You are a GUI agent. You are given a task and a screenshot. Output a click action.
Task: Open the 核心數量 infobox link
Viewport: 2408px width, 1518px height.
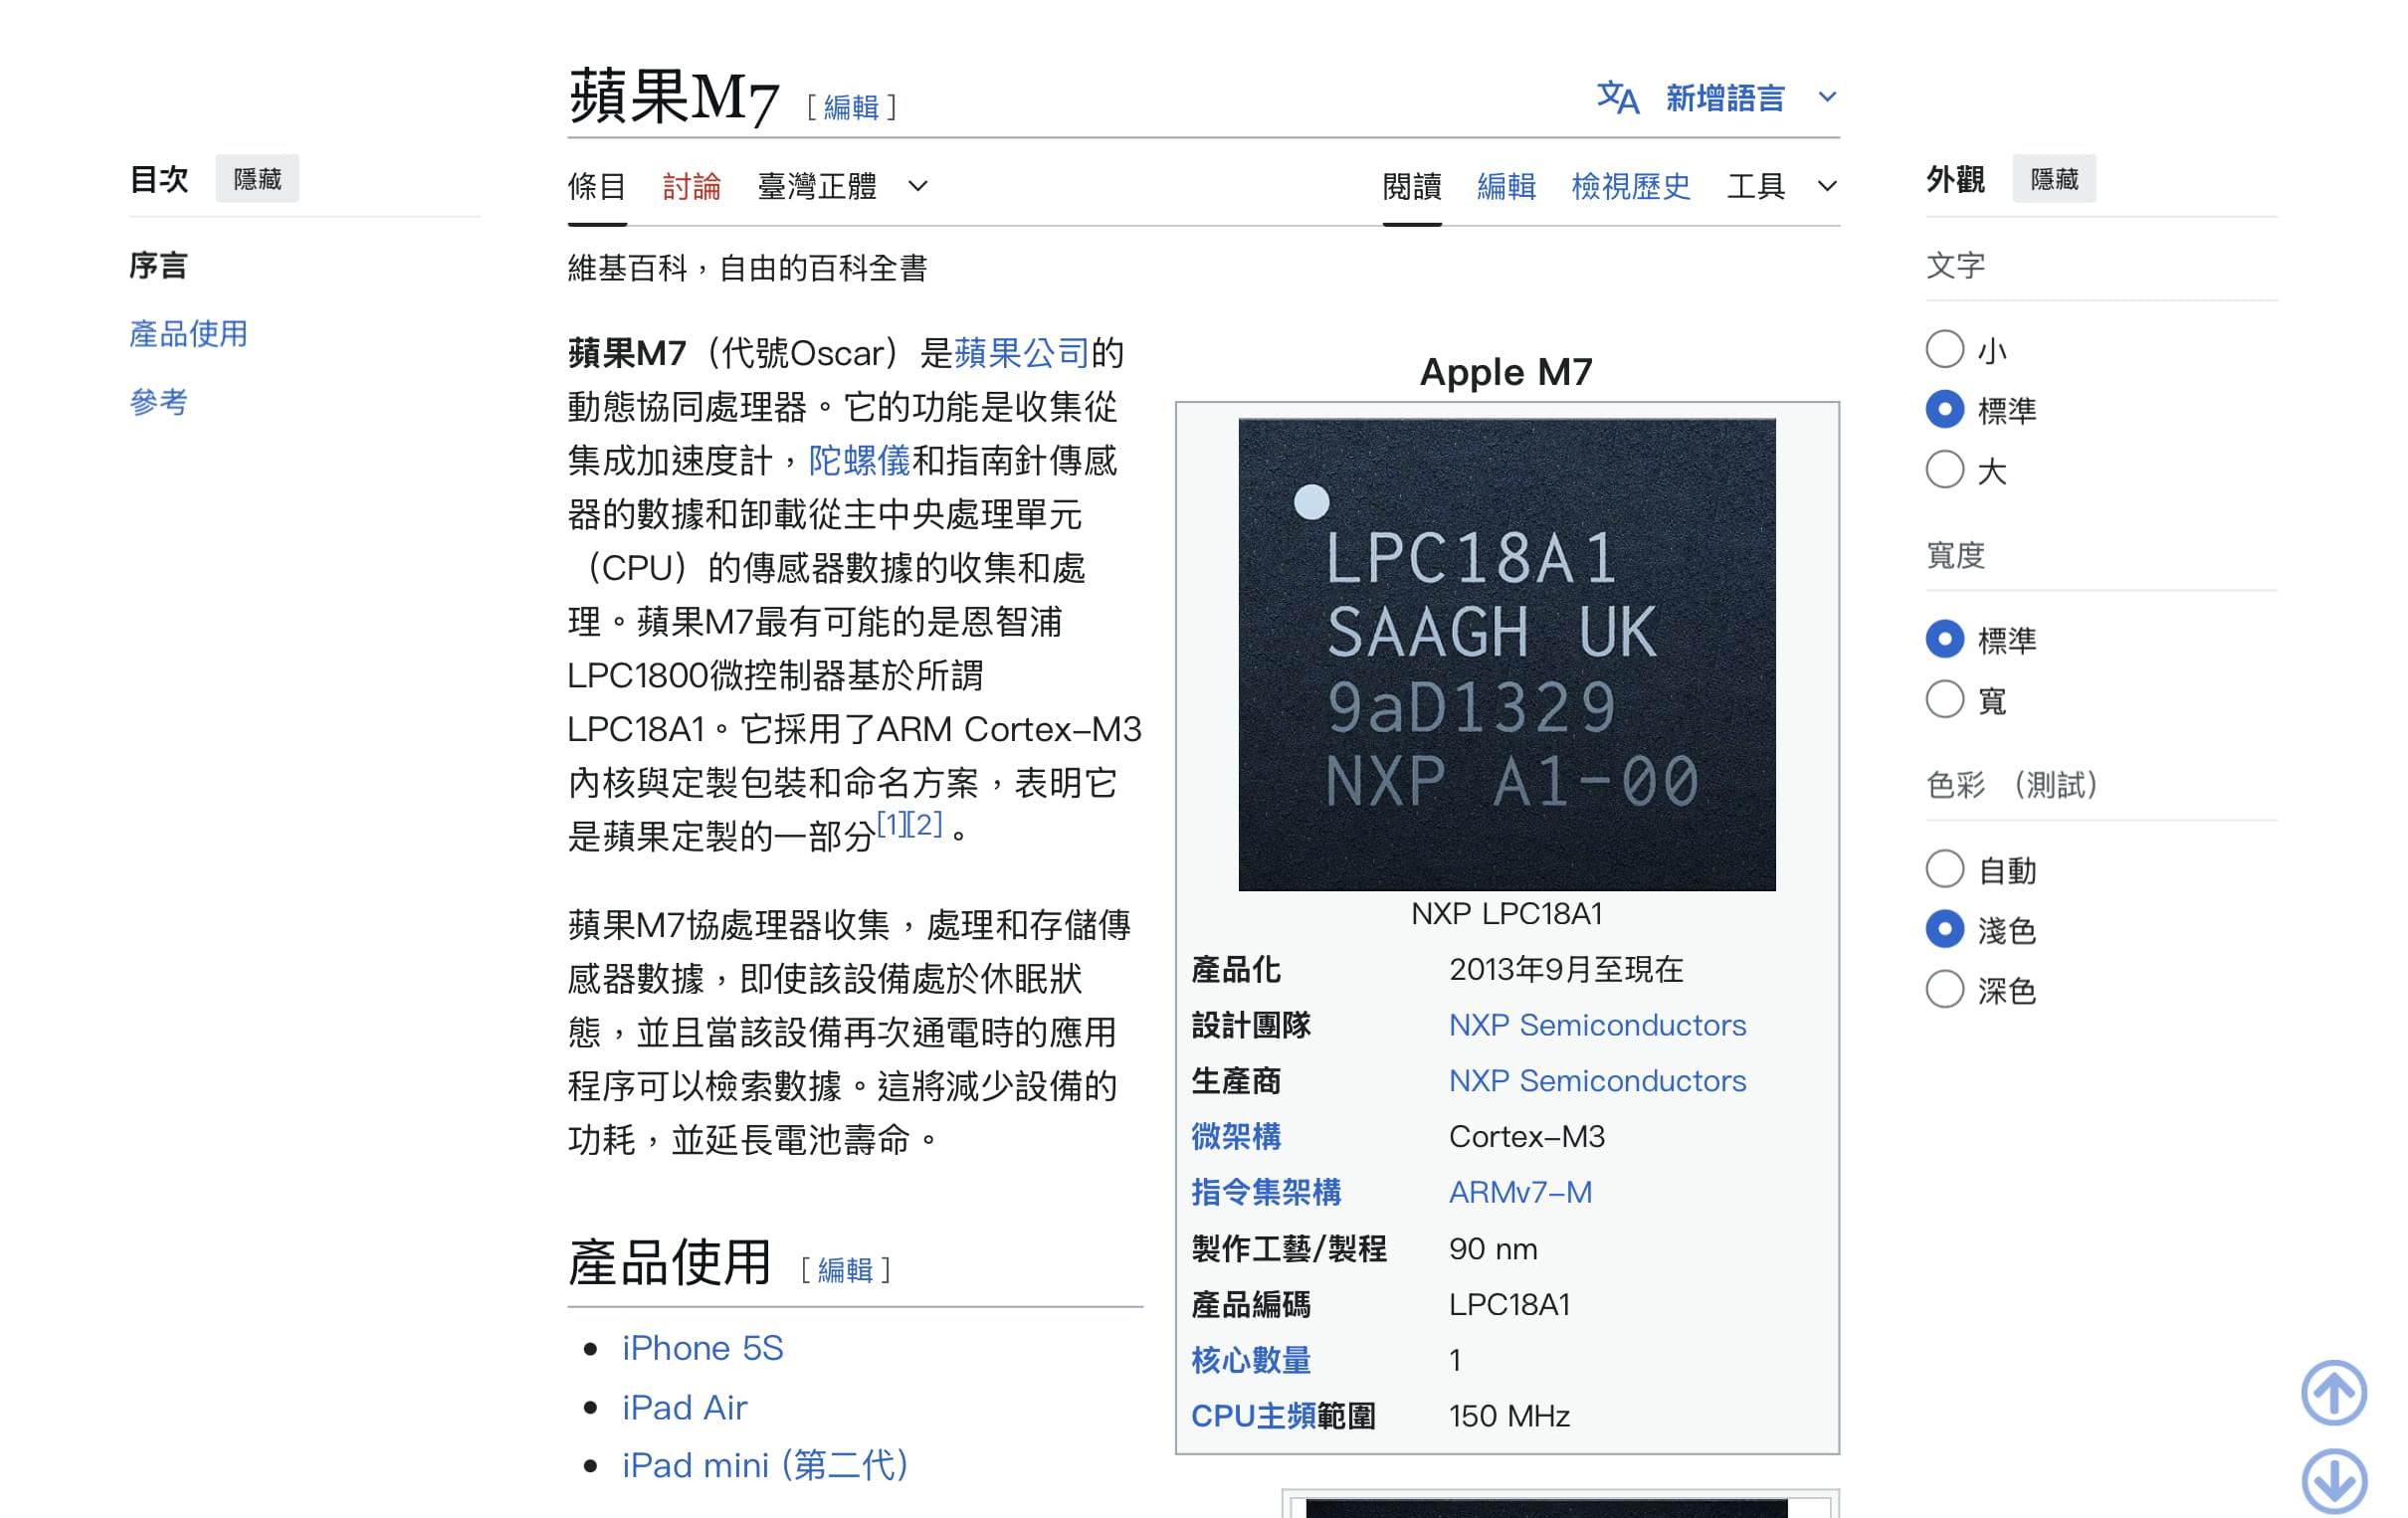tap(1251, 1361)
